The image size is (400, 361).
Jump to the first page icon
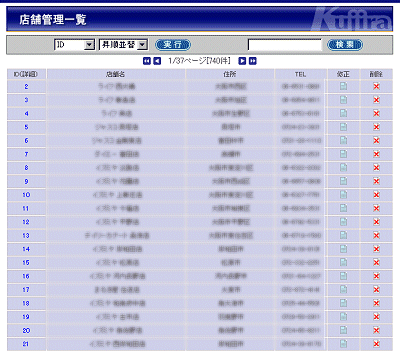147,61
